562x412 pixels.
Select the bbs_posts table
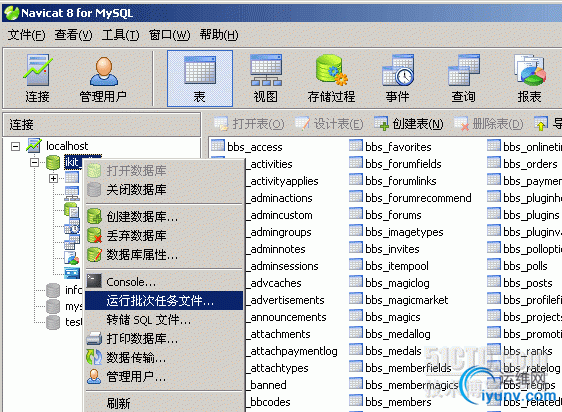click(x=520, y=283)
